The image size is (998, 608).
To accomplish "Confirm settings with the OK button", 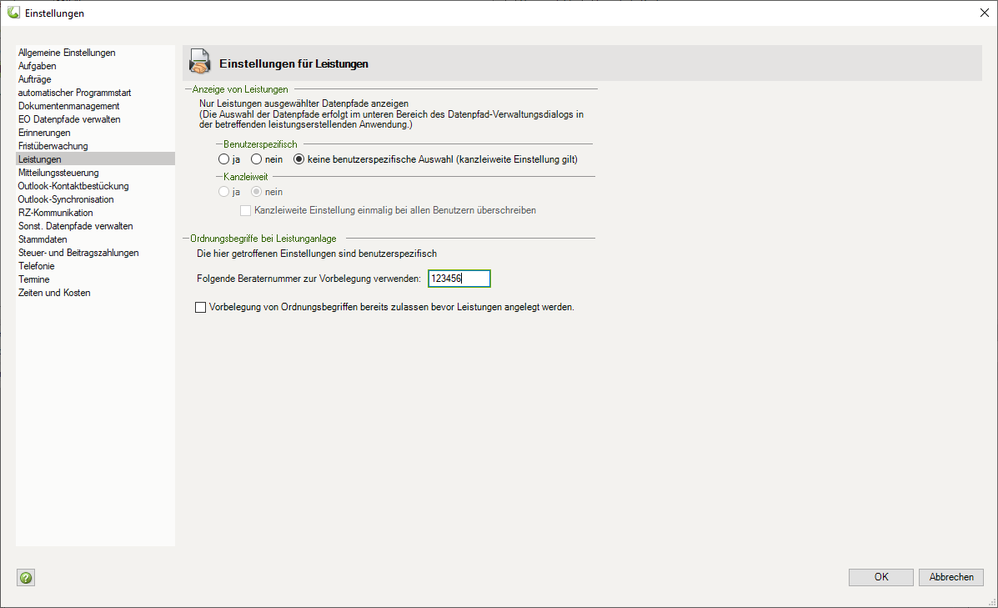I will 881,577.
